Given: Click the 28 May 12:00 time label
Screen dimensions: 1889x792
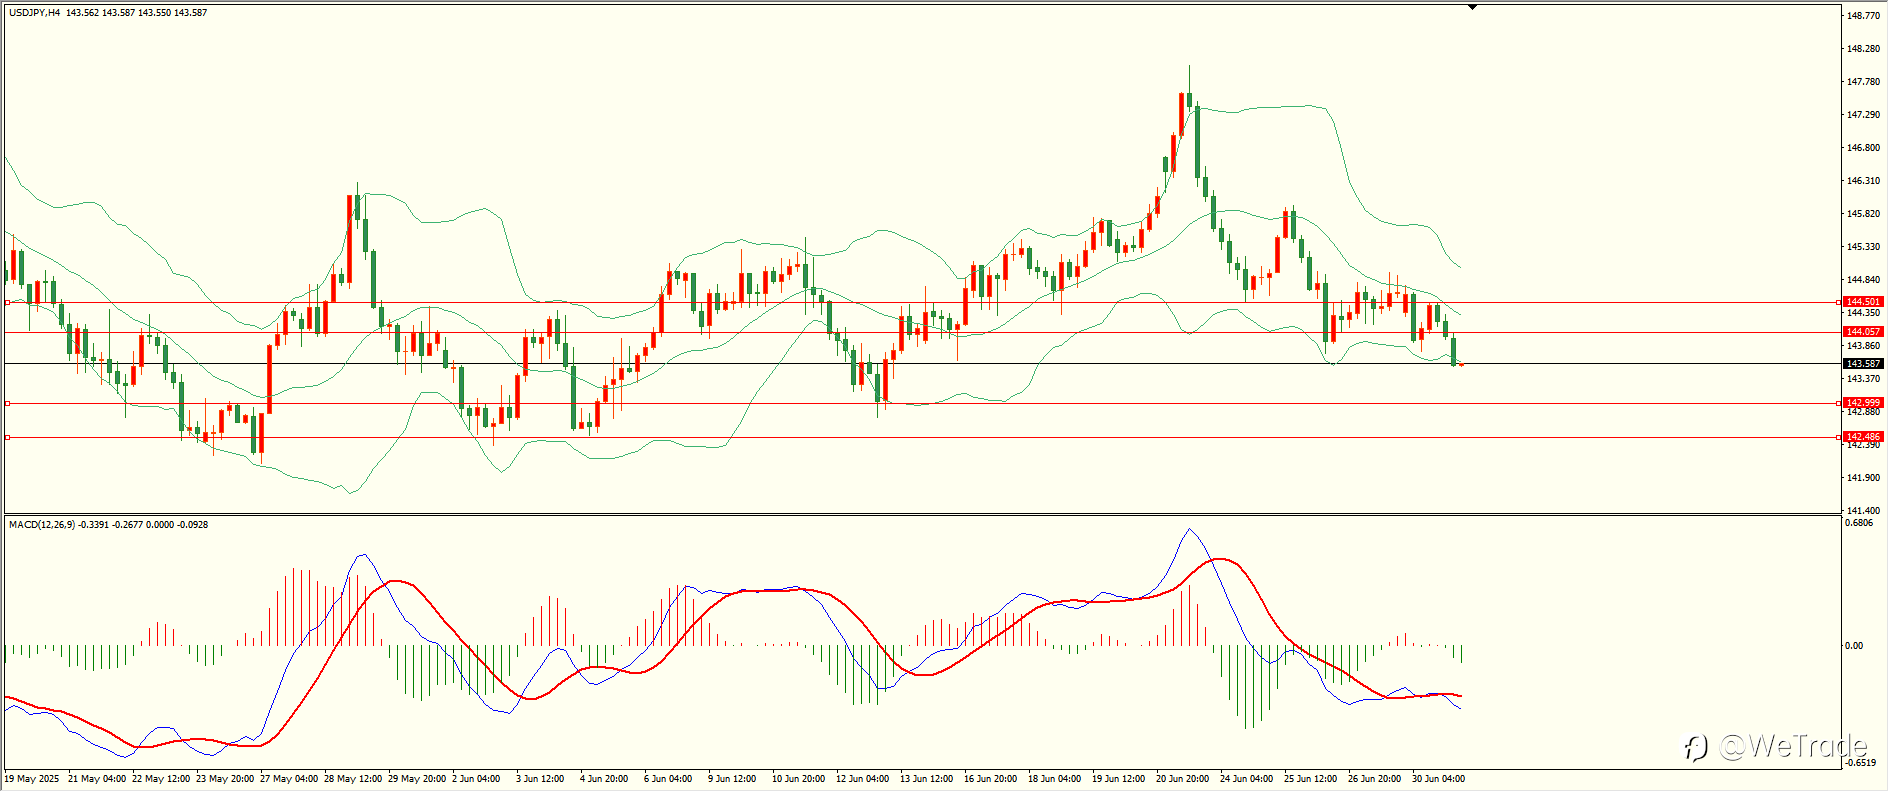Looking at the screenshot, I should (353, 779).
